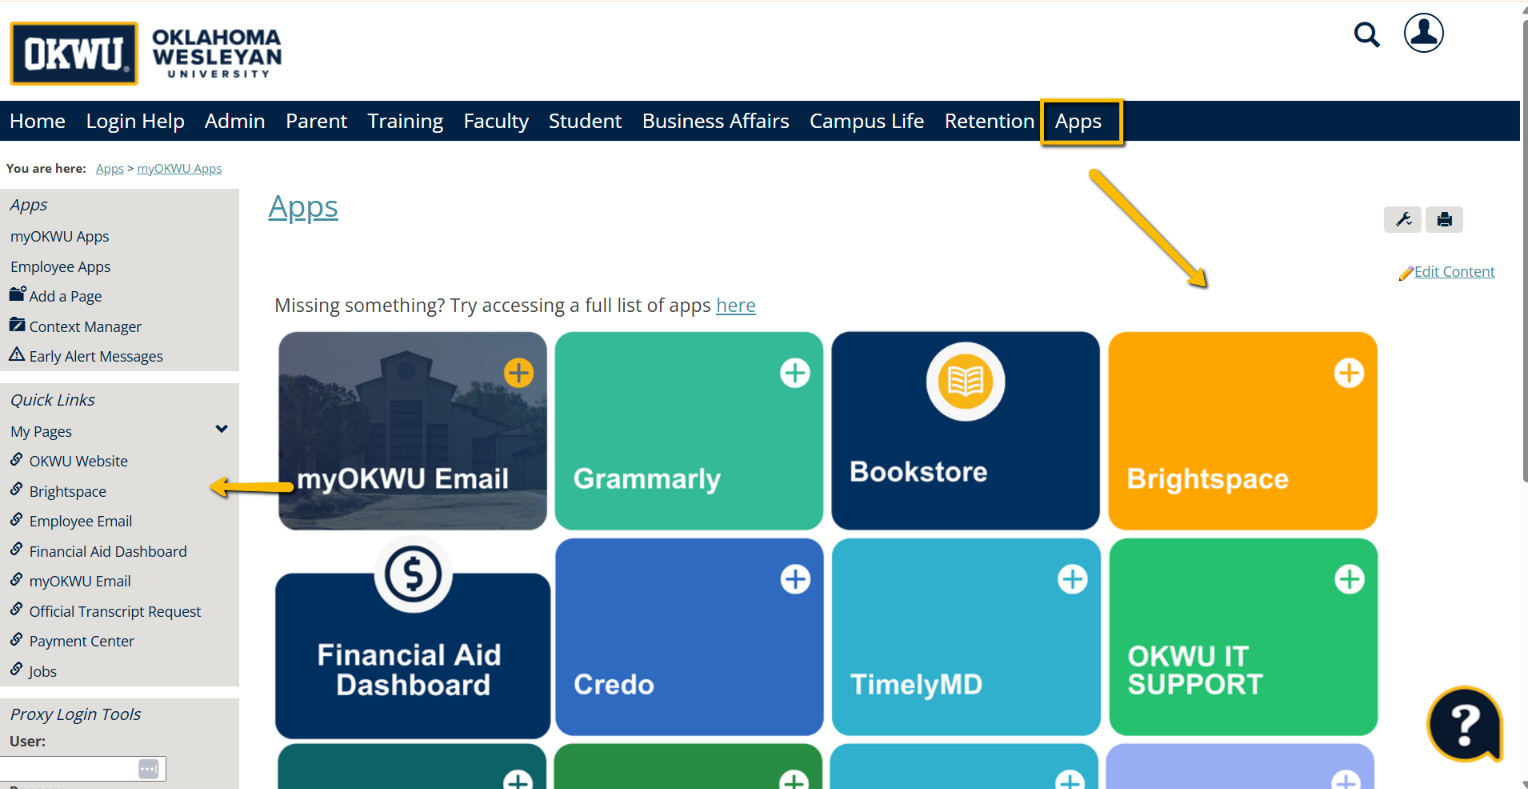Click the book icon on Bookstore tile

[965, 381]
